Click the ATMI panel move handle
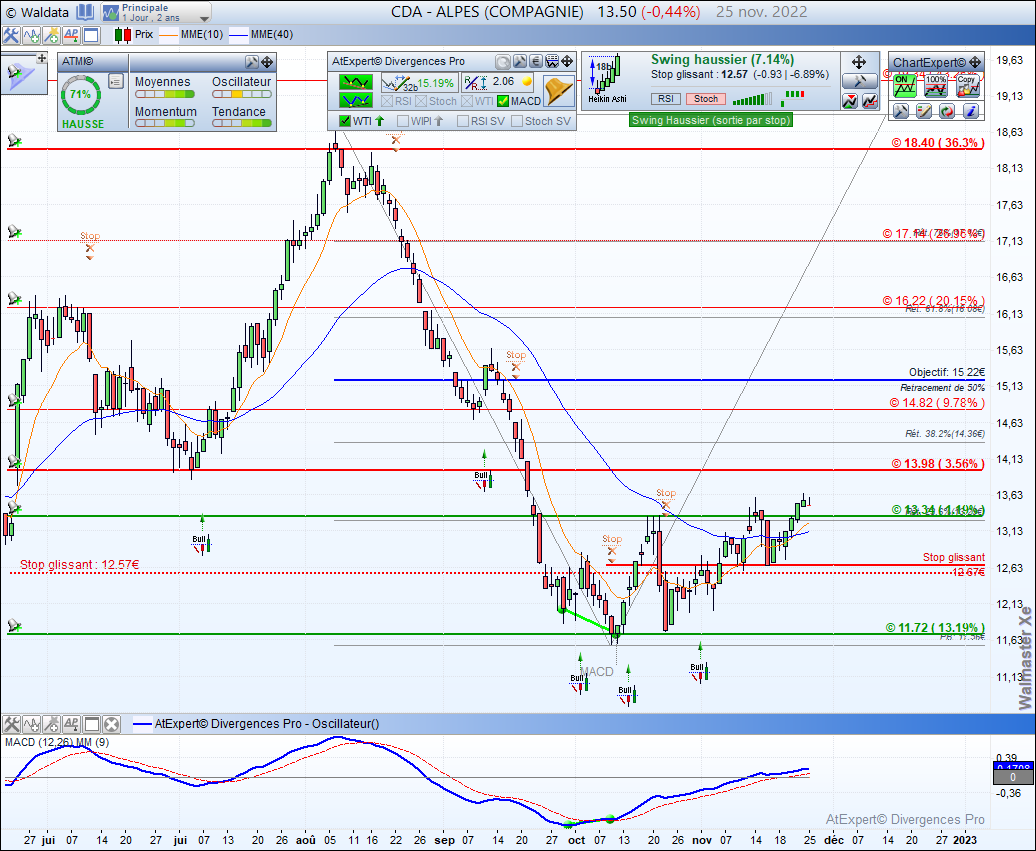Image resolution: width=1036 pixels, height=851 pixels. [267, 62]
